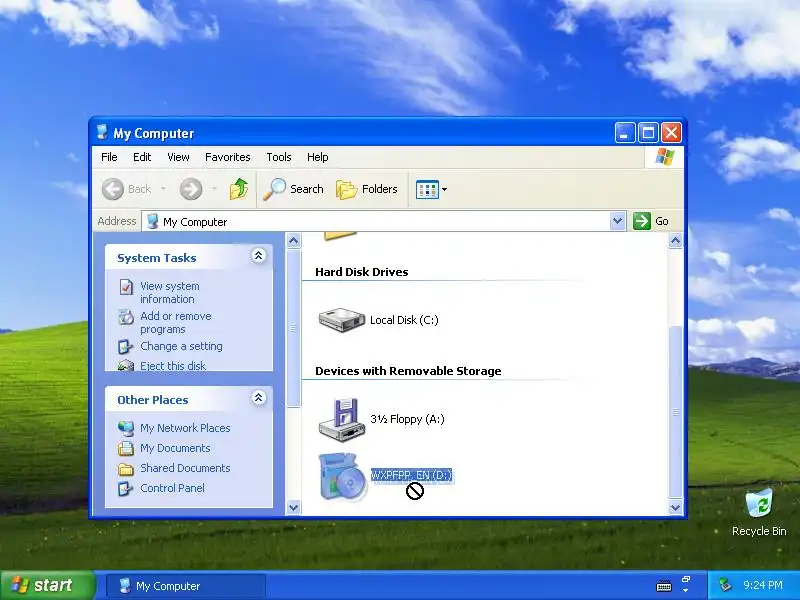The image size is (800, 600).
Task: Minimize the My Computer window
Action: coord(624,133)
